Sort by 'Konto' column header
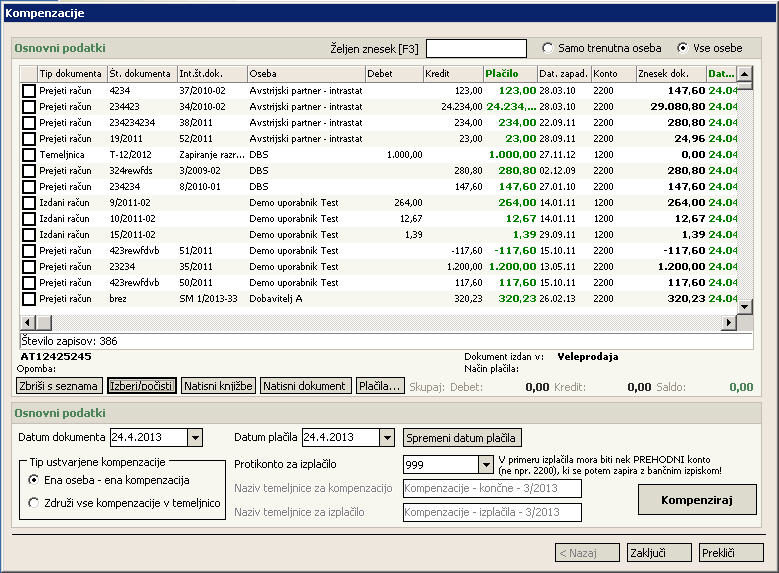This screenshot has height=573, width=779. [614, 74]
